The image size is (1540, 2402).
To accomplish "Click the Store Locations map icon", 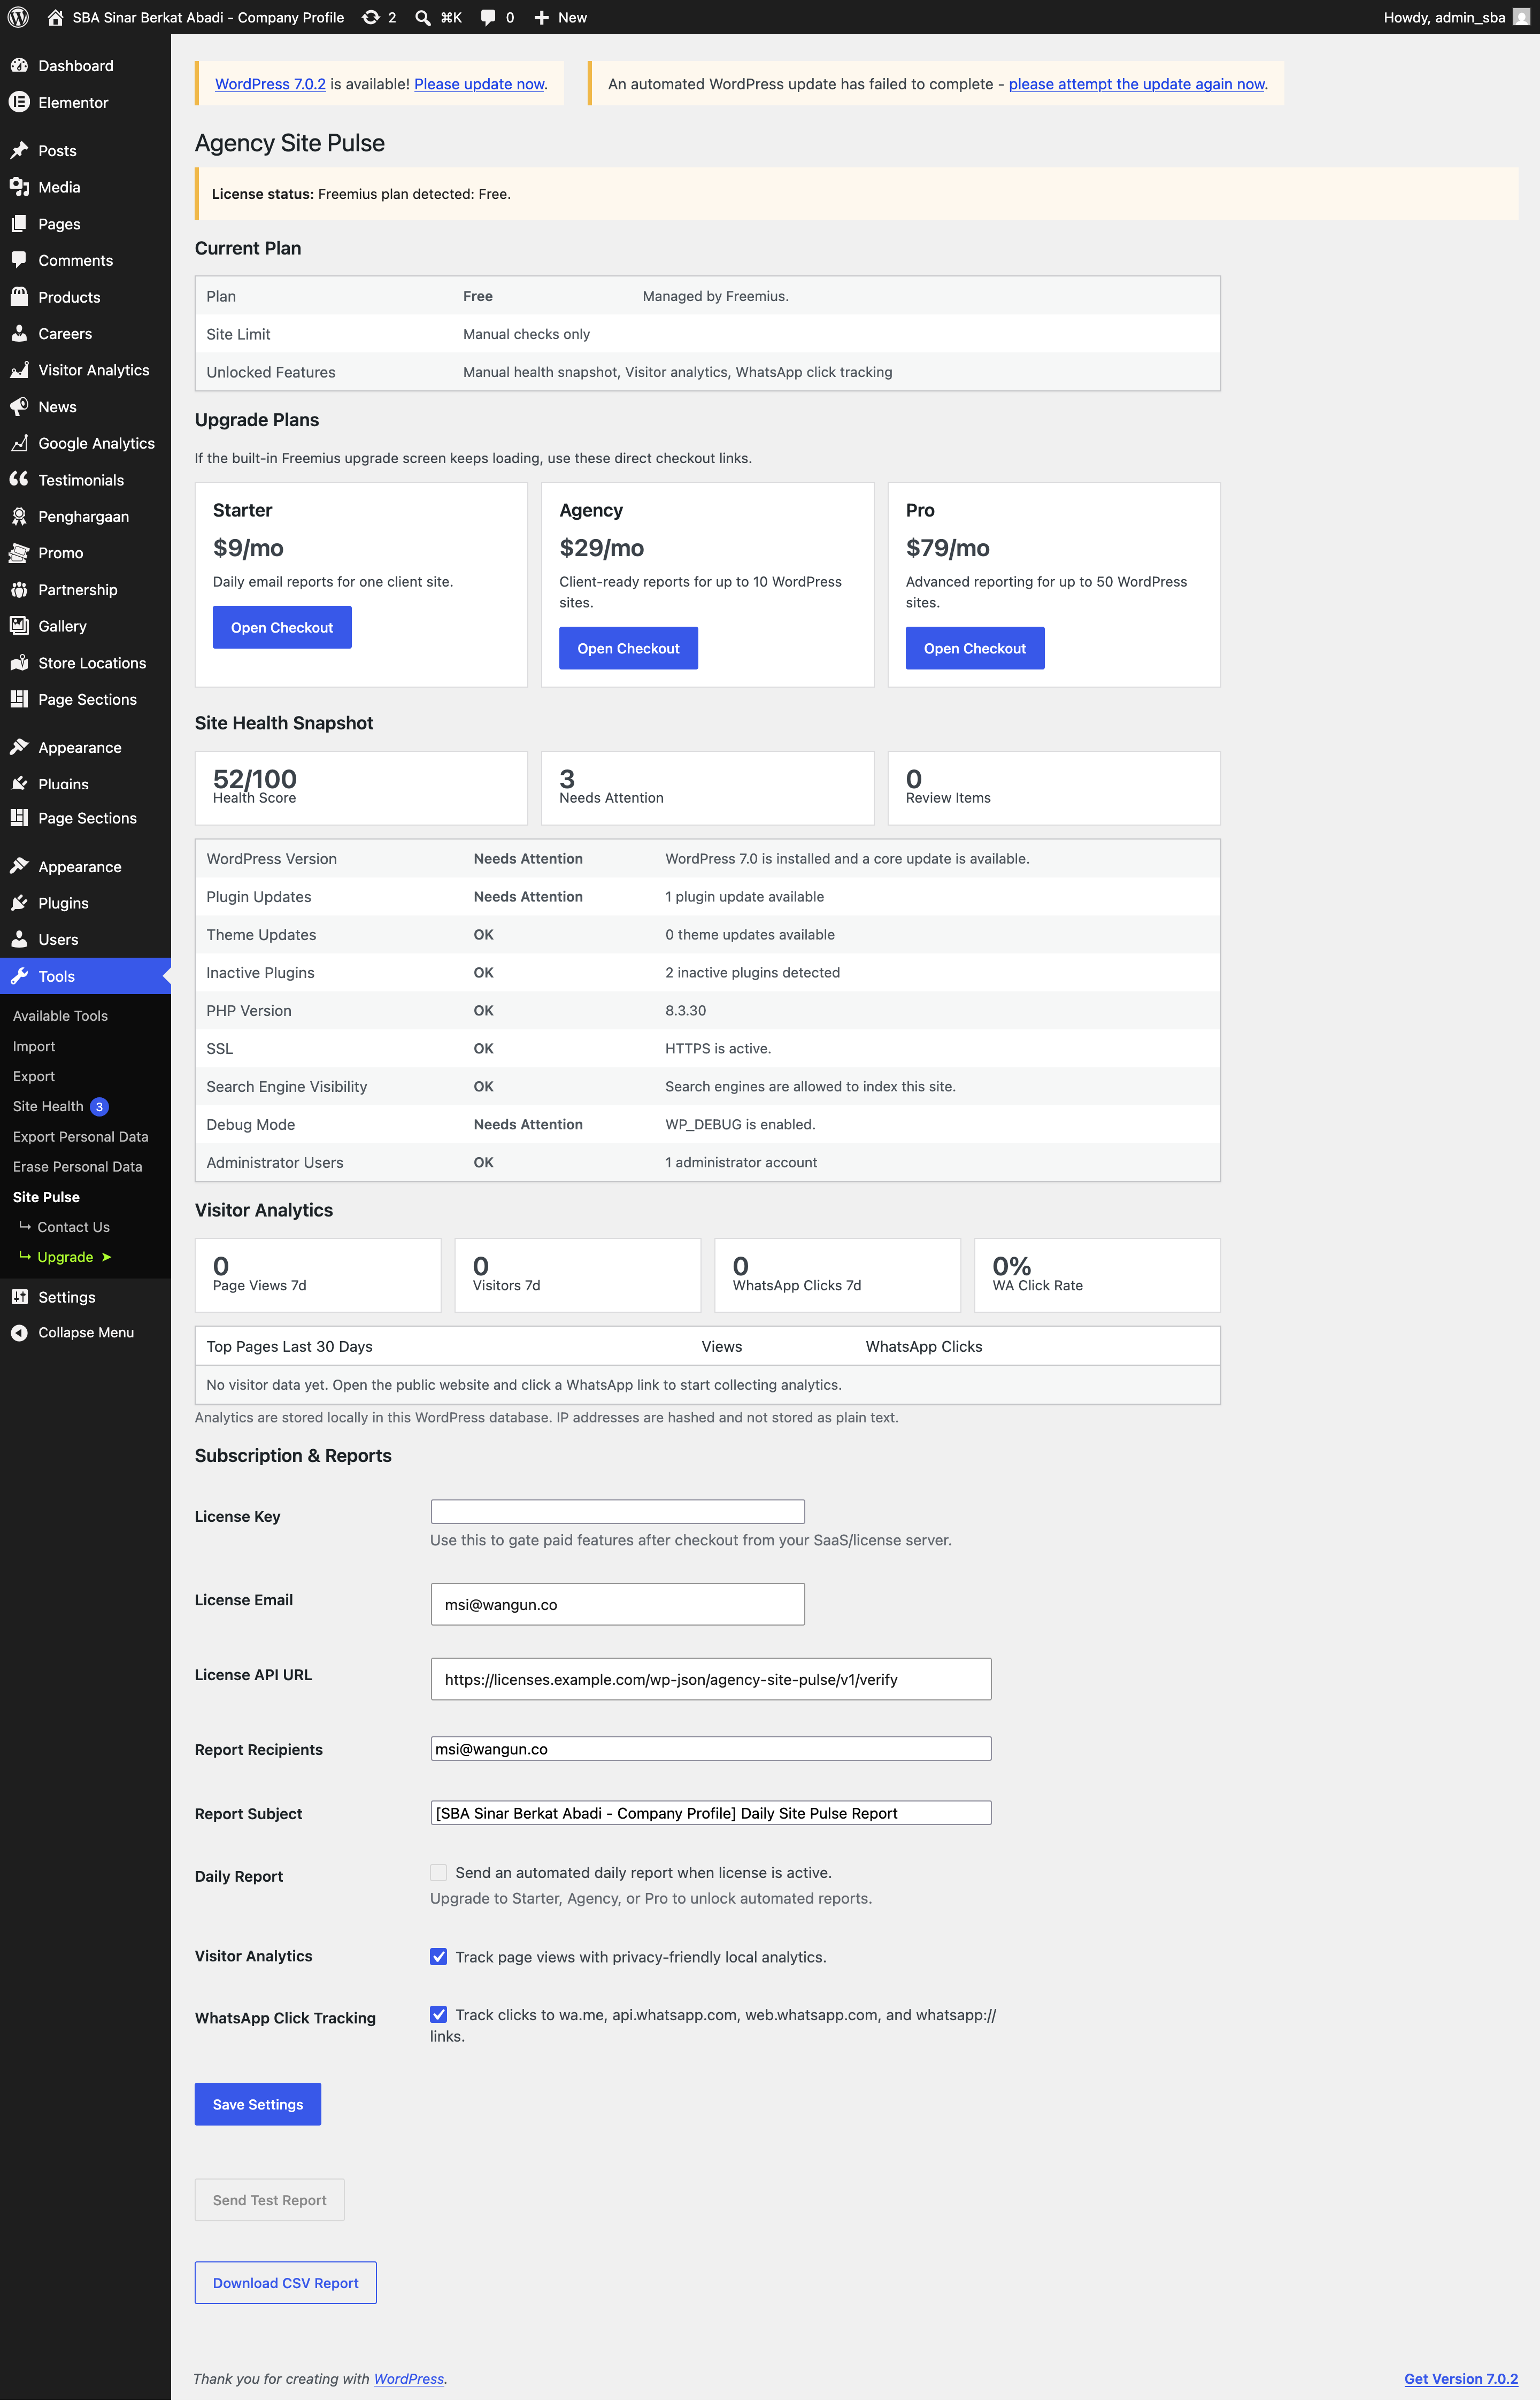I will [x=19, y=663].
